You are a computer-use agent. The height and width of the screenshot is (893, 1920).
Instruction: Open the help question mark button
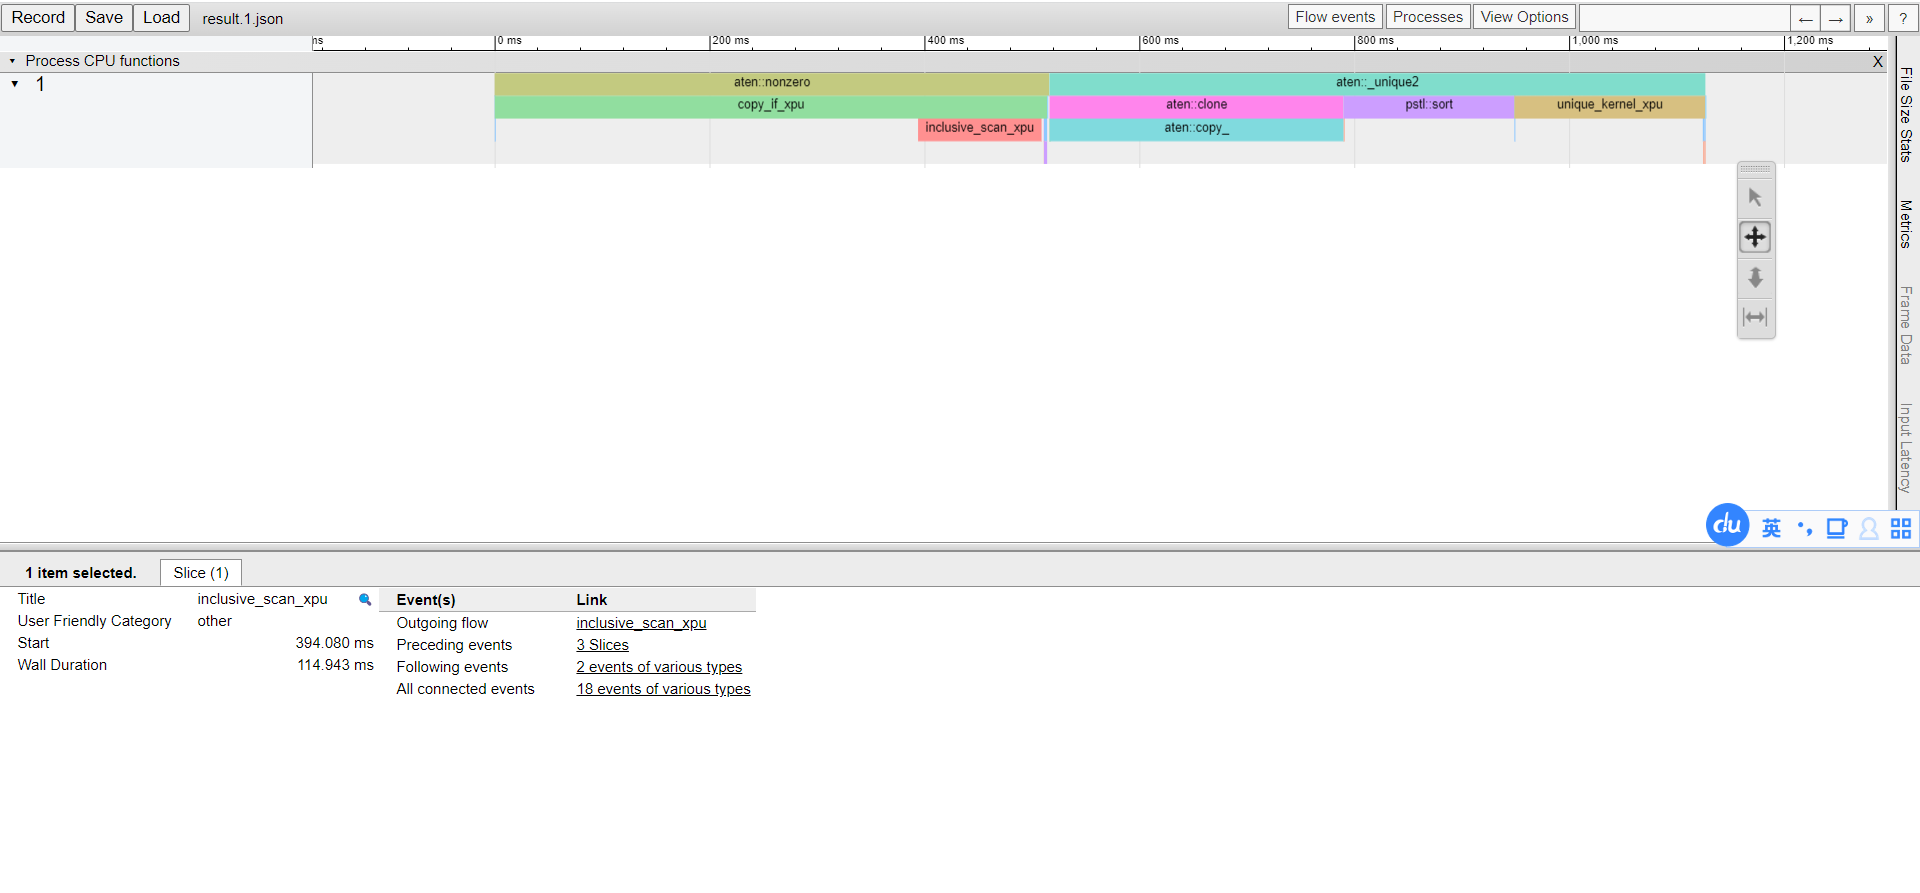coord(1903,18)
